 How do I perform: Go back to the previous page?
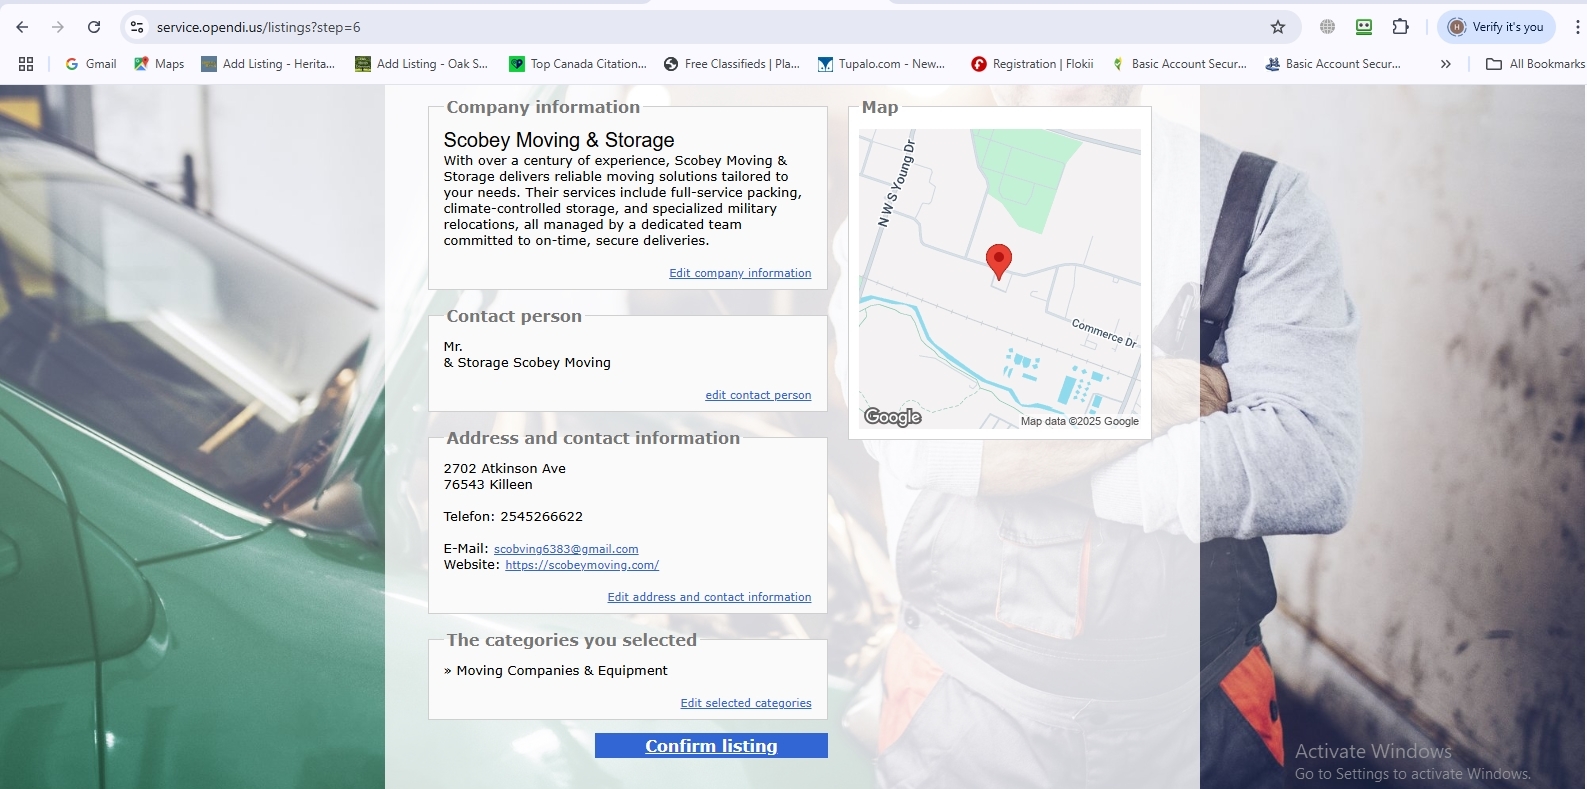[x=22, y=27]
